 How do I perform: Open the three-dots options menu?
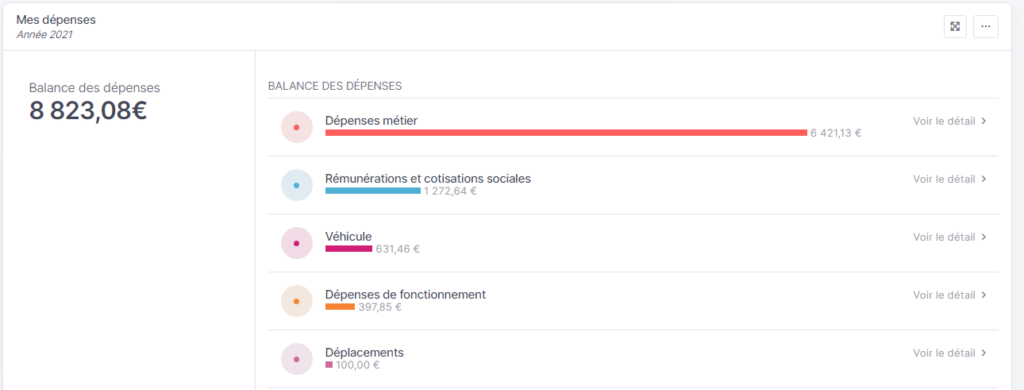(x=985, y=27)
